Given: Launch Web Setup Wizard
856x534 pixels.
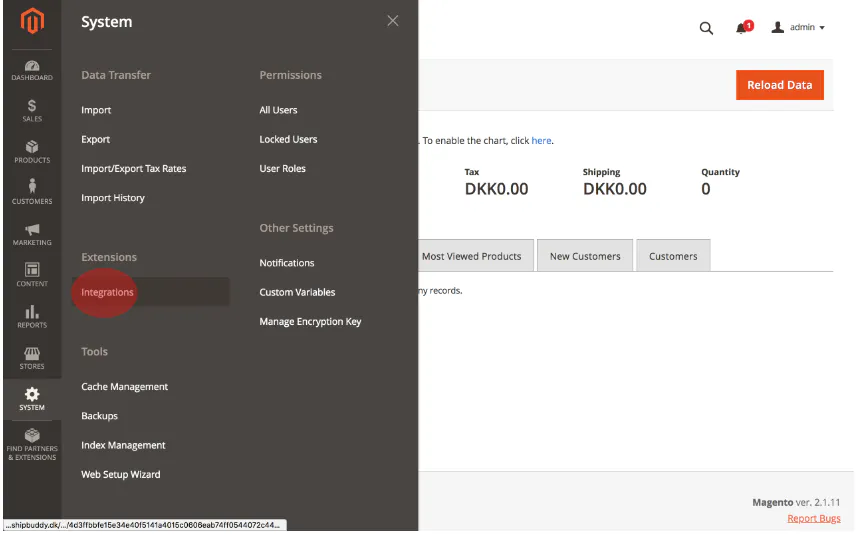Looking at the screenshot, I should [x=121, y=474].
